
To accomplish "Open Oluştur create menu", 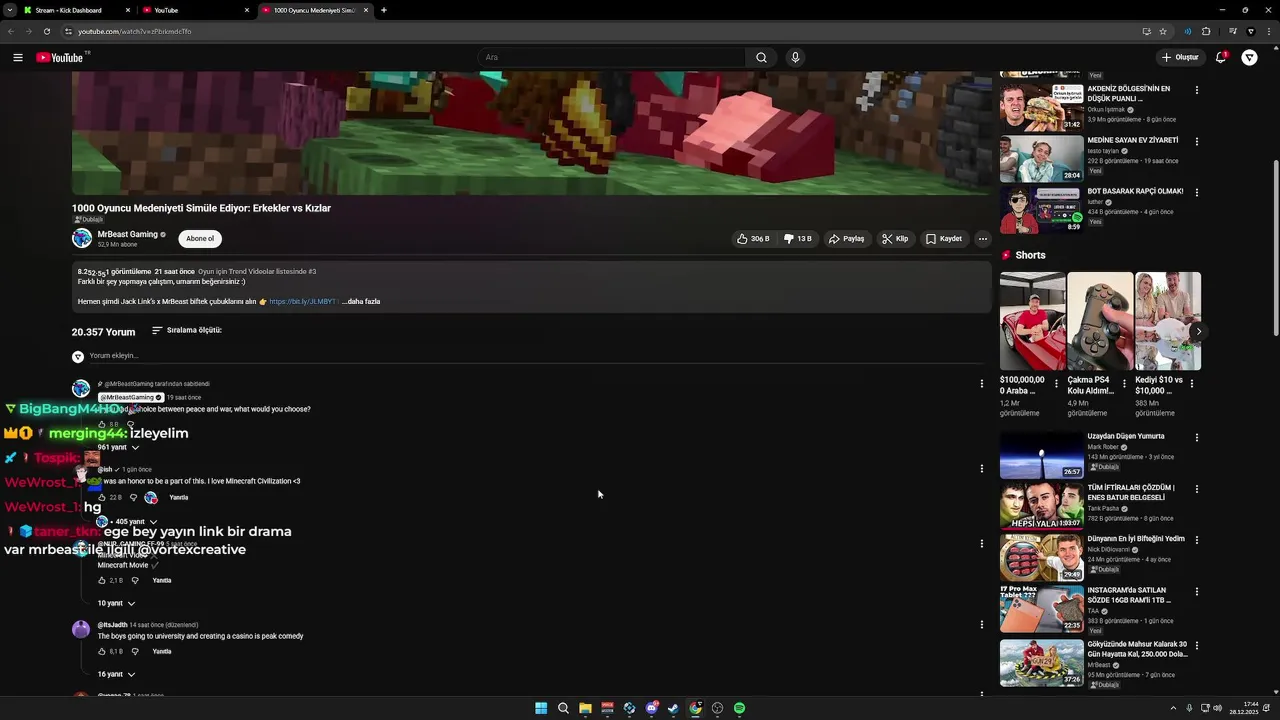I will [1180, 57].
